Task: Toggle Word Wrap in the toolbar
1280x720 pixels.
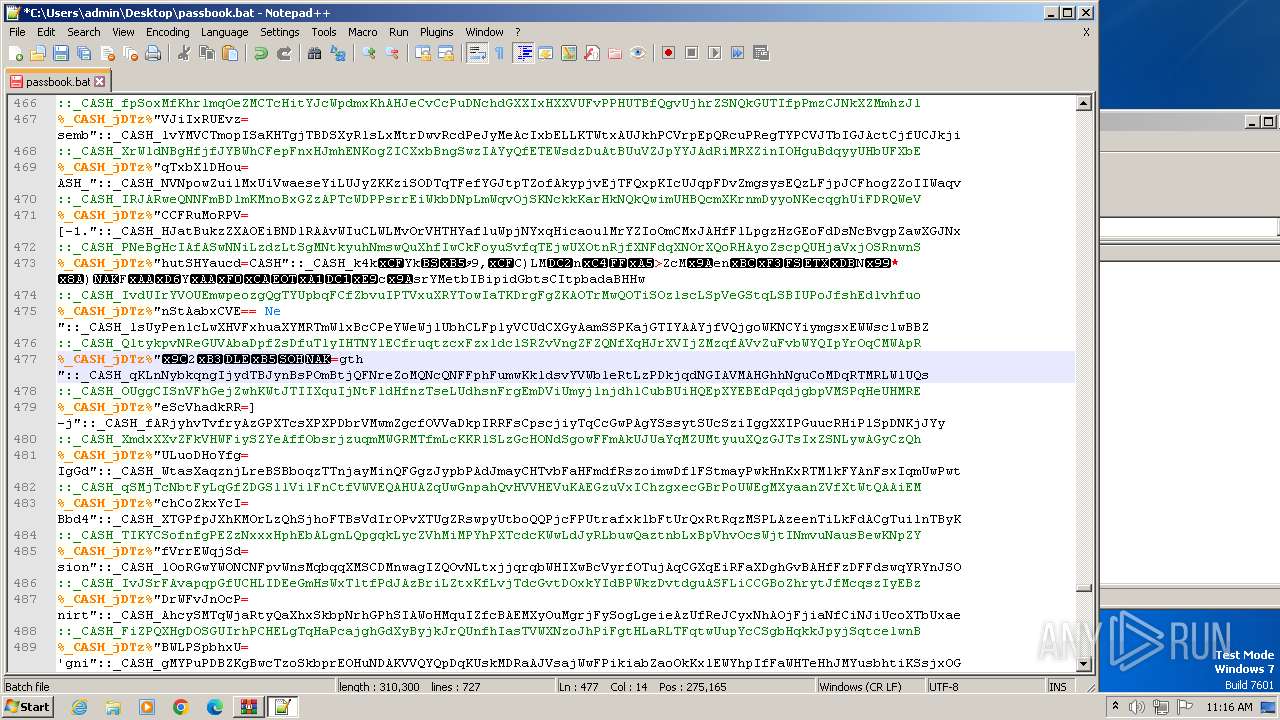Action: pos(477,53)
